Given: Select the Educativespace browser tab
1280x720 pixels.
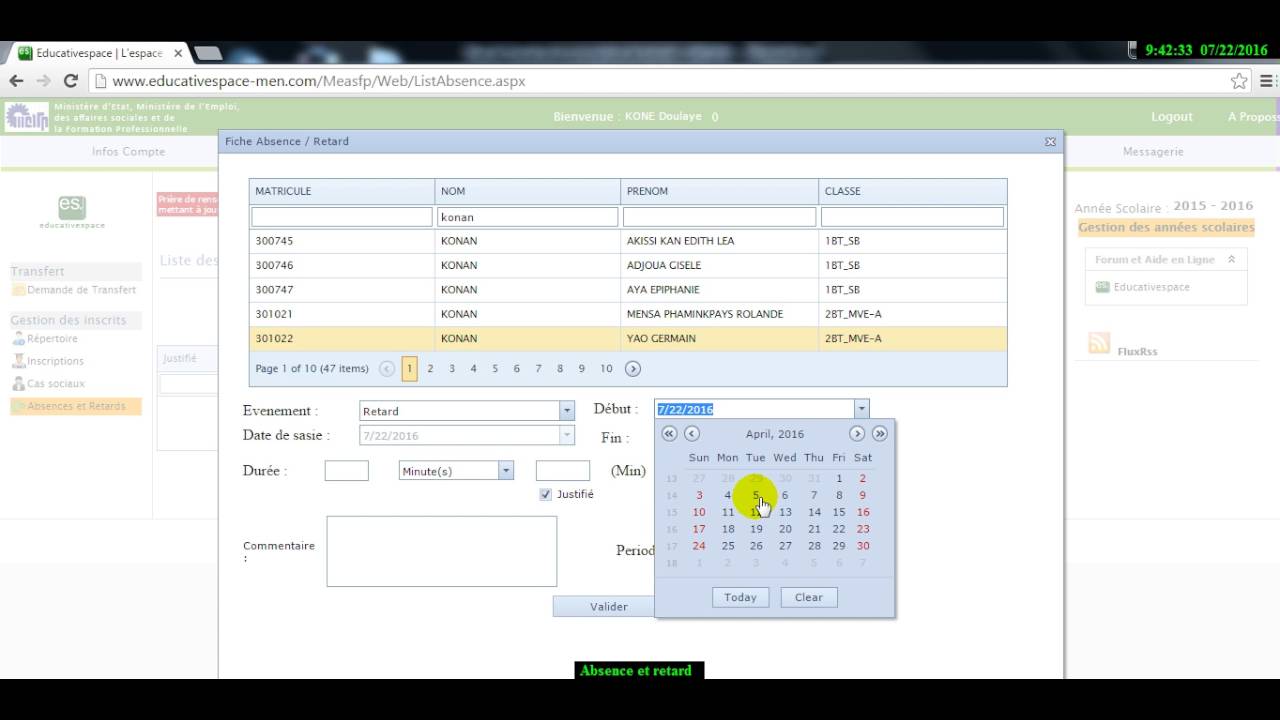Looking at the screenshot, I should [x=98, y=53].
